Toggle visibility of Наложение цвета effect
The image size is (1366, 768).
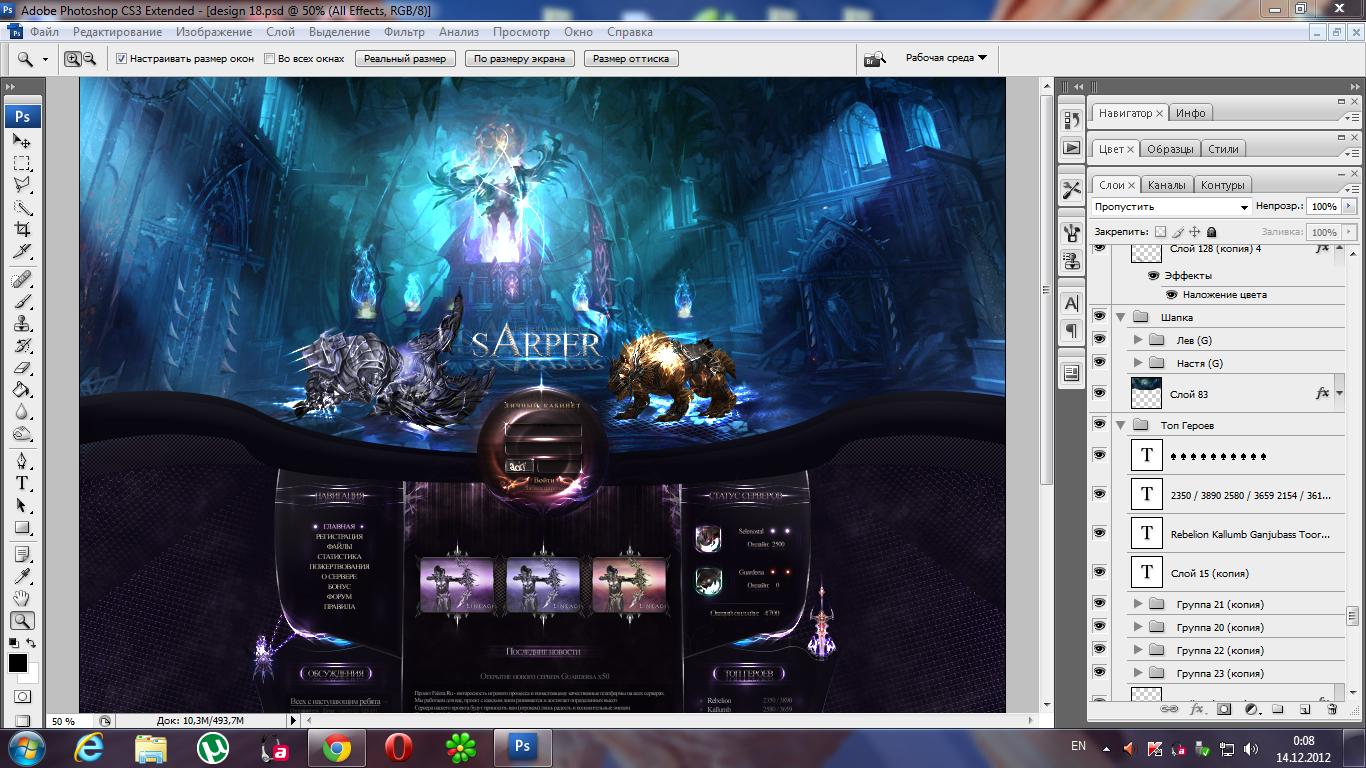1172,295
